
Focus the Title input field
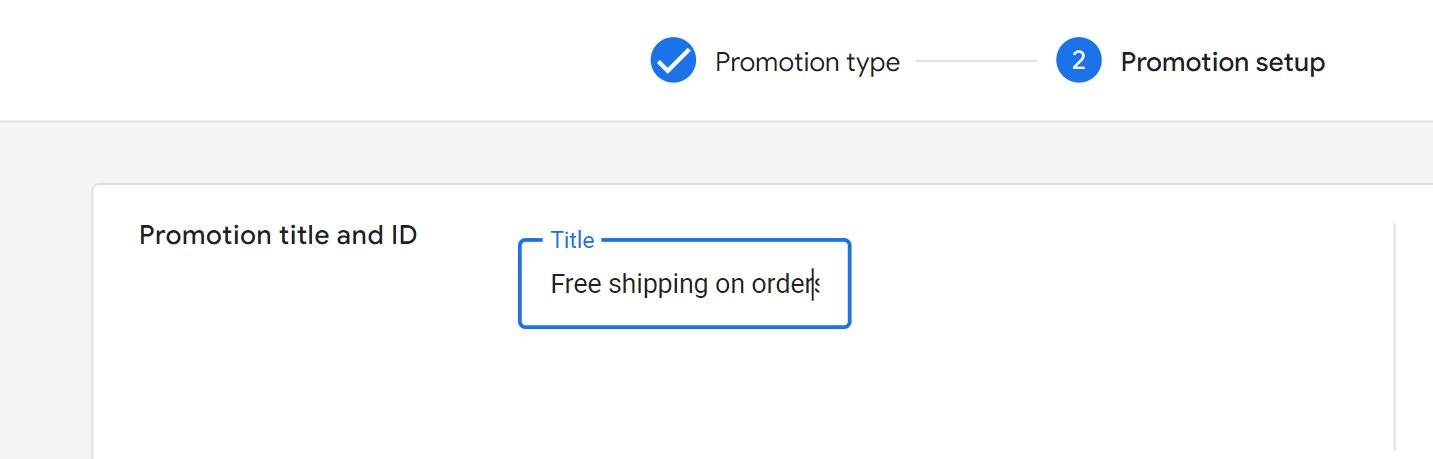pyautogui.click(x=684, y=284)
